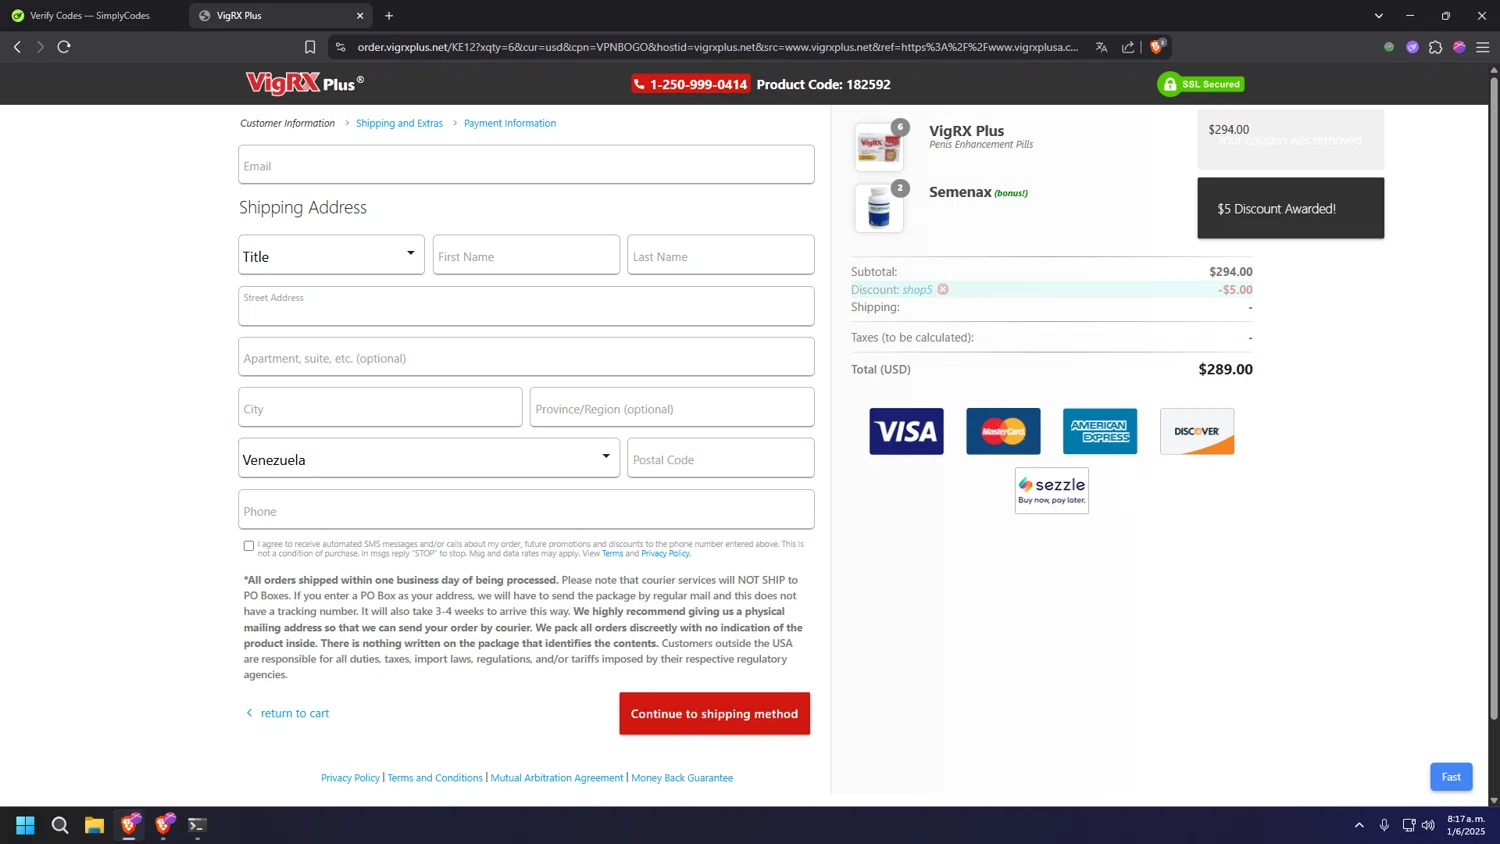1500x844 pixels.
Task: Click the browser address bar URL
Action: (718, 47)
